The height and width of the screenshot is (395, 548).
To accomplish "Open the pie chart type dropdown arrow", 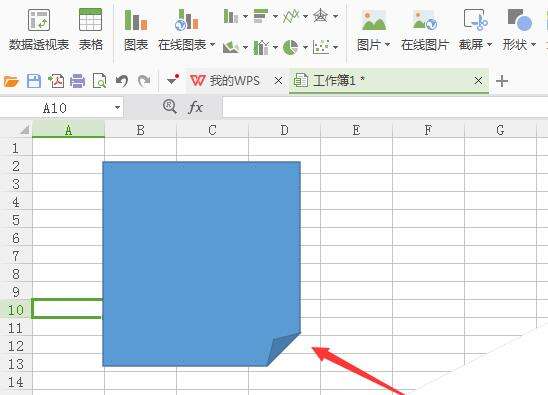I will tap(305, 47).
